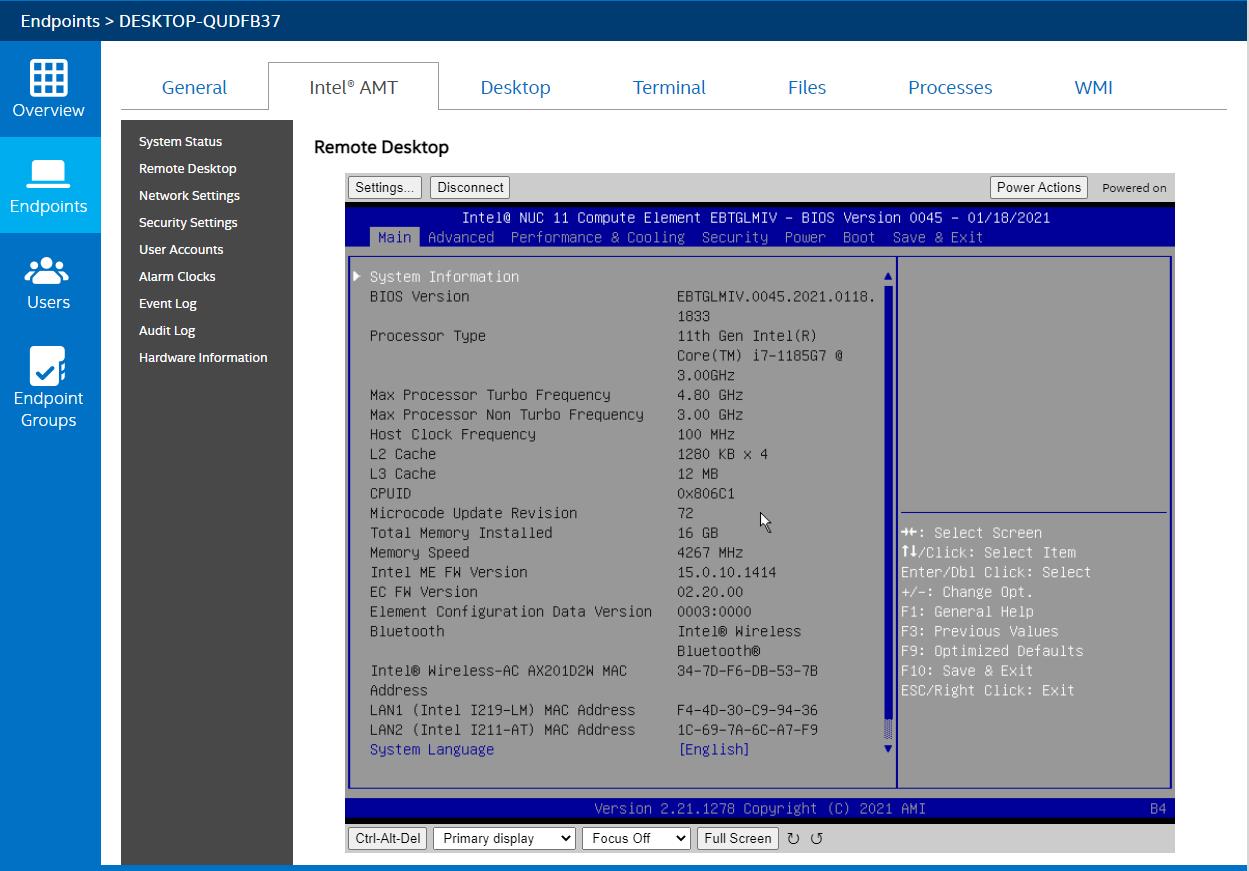Select the BIOS Advanced menu
This screenshot has height=871, width=1249.
tap(460, 237)
